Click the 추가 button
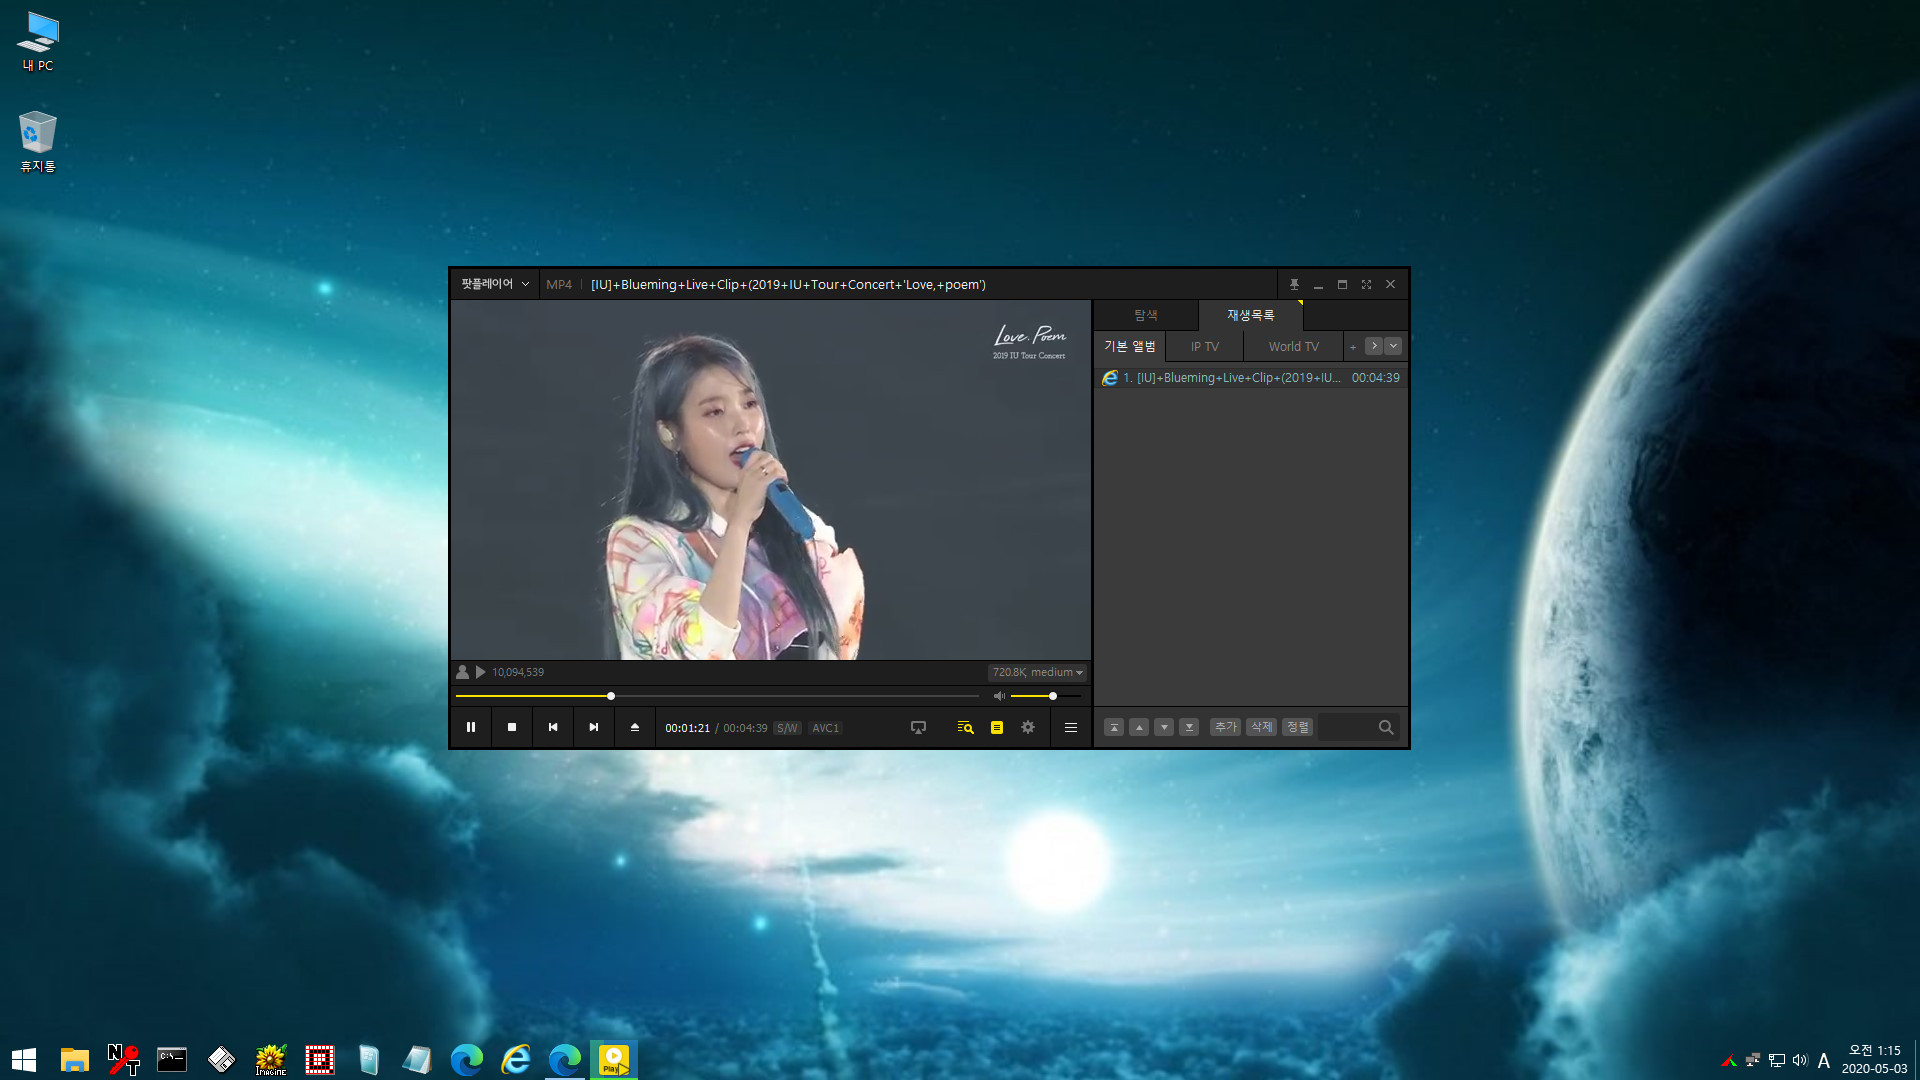The width and height of the screenshot is (1920, 1080). click(1226, 727)
